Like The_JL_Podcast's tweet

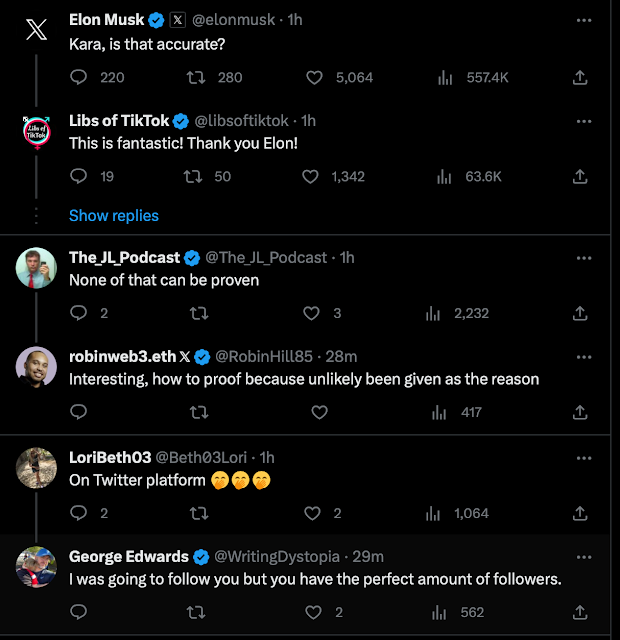314,313
